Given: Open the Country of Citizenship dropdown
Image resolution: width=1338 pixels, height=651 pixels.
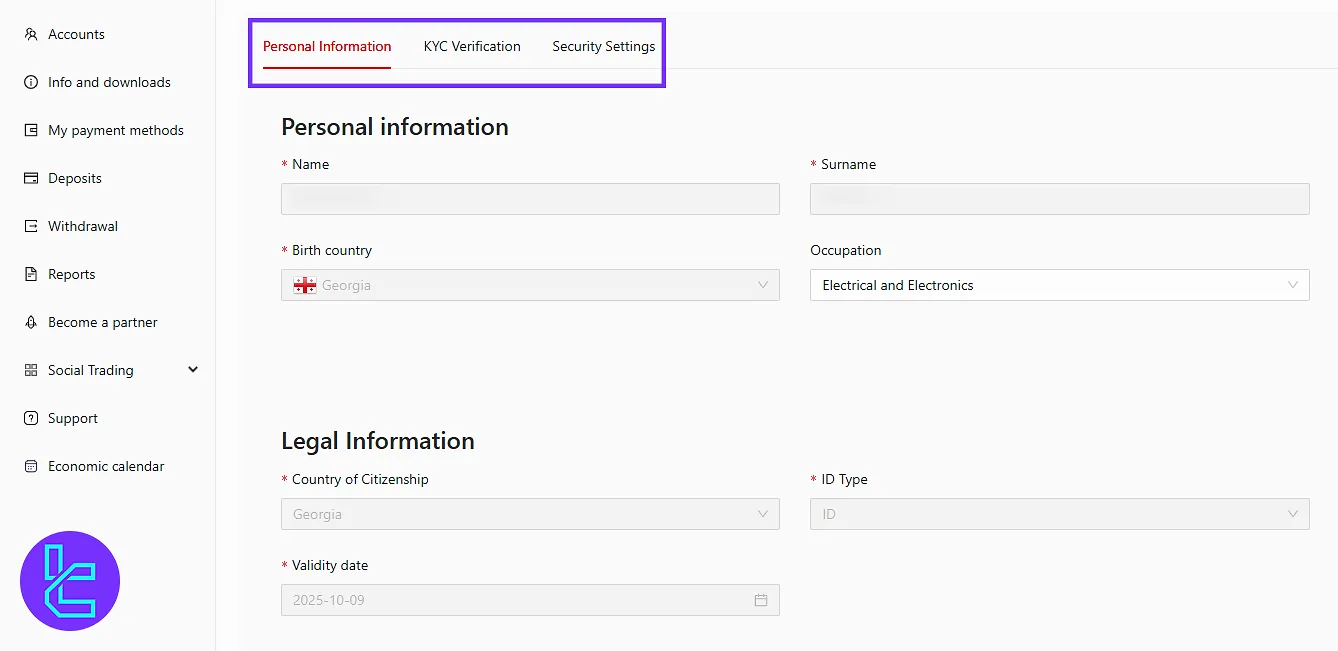Looking at the screenshot, I should pyautogui.click(x=530, y=514).
